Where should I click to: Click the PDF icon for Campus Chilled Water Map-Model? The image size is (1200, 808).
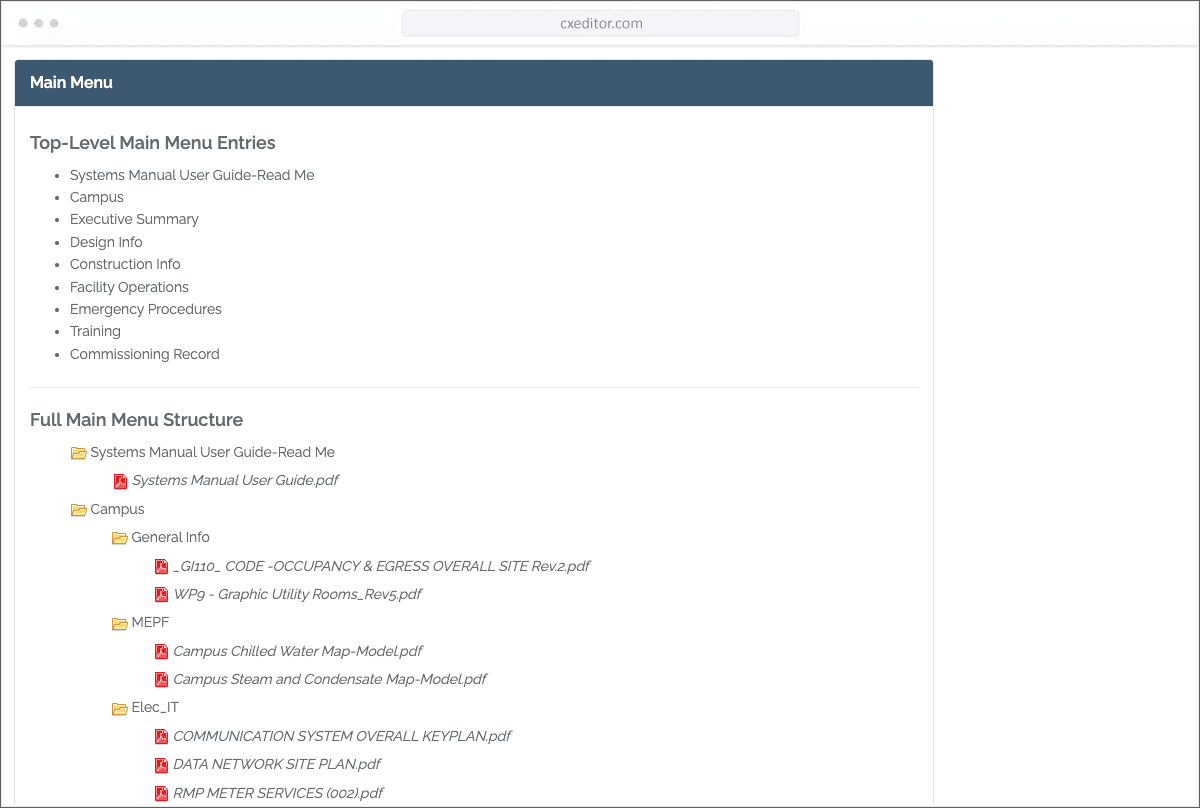tap(161, 652)
